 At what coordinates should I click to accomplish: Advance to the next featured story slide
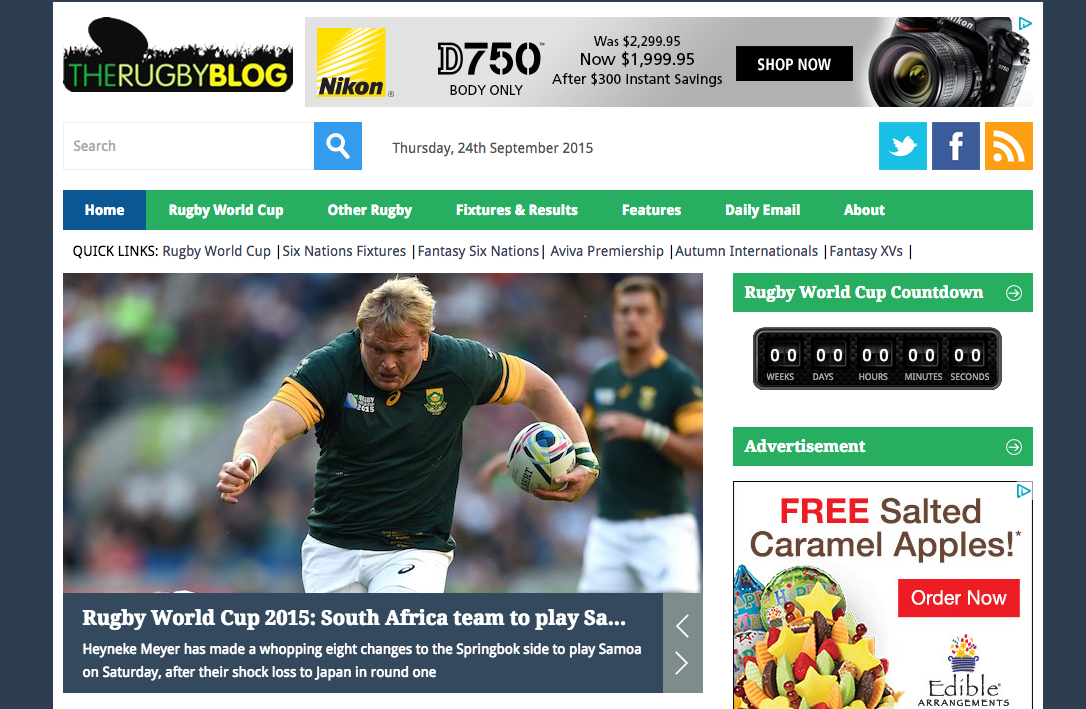[x=682, y=663]
